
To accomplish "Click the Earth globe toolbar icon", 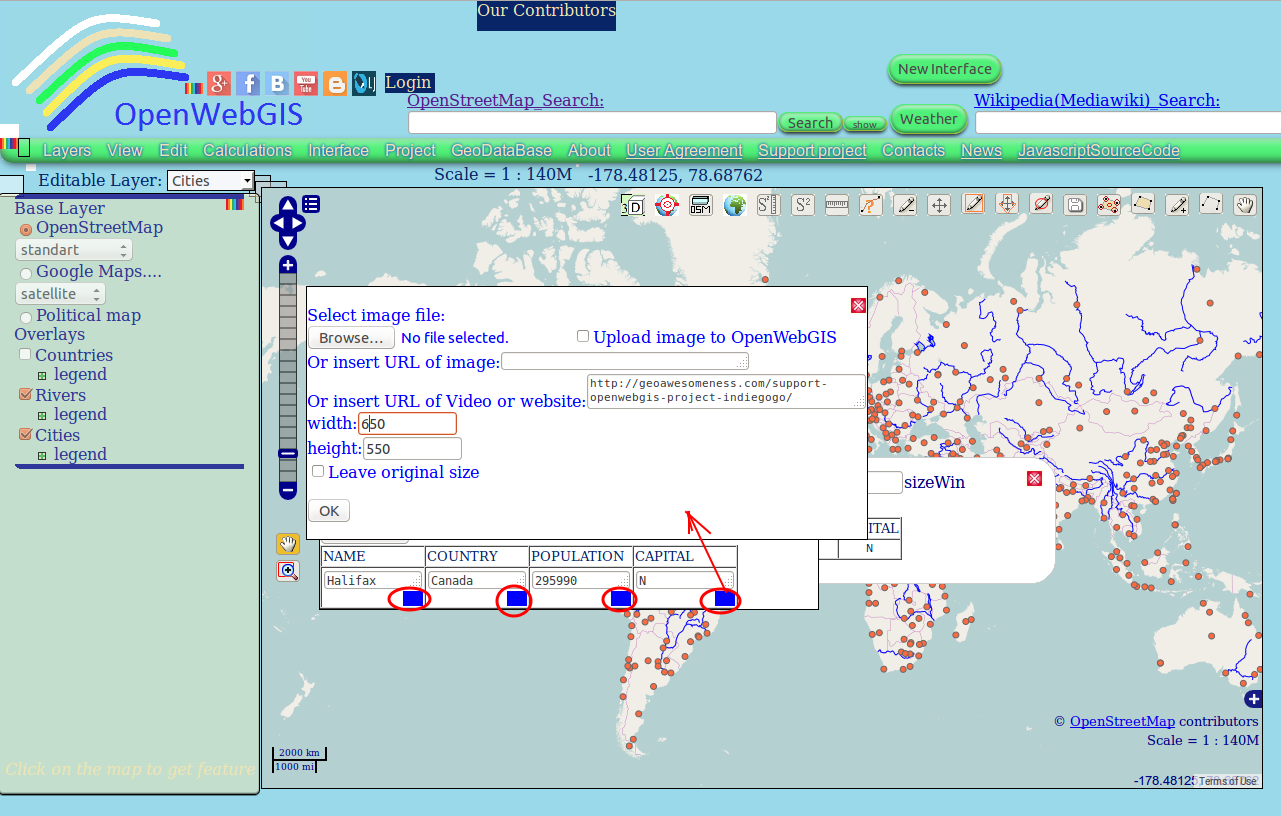I will [735, 205].
